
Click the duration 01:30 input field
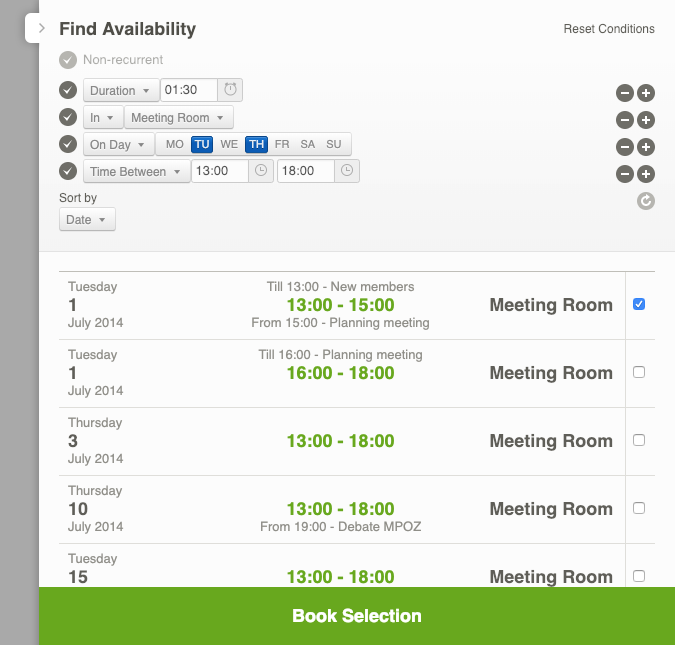189,90
